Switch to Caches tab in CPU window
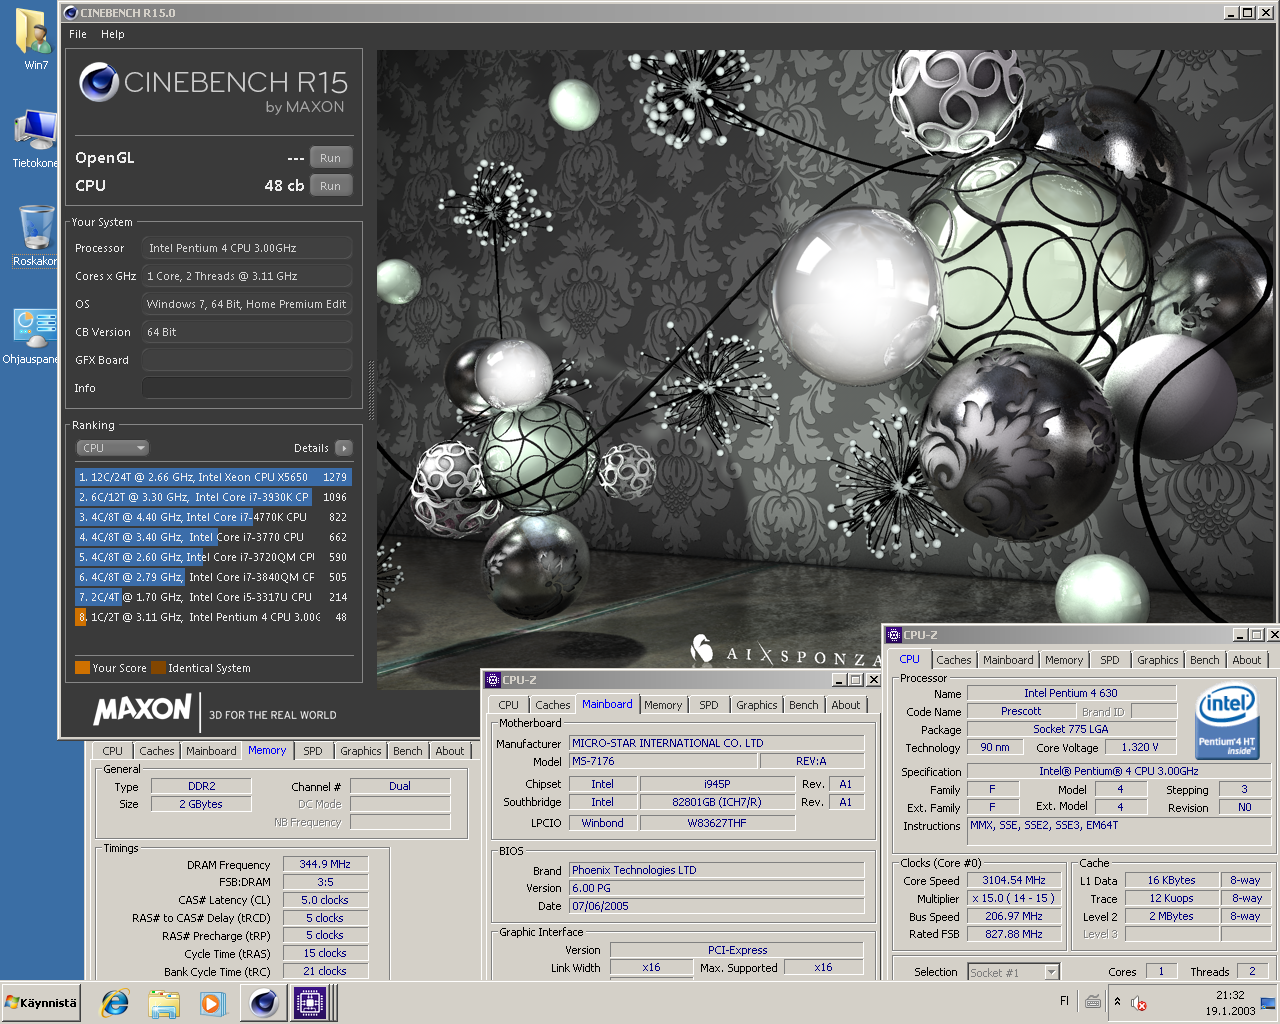This screenshot has height=1024, width=1280. (953, 660)
